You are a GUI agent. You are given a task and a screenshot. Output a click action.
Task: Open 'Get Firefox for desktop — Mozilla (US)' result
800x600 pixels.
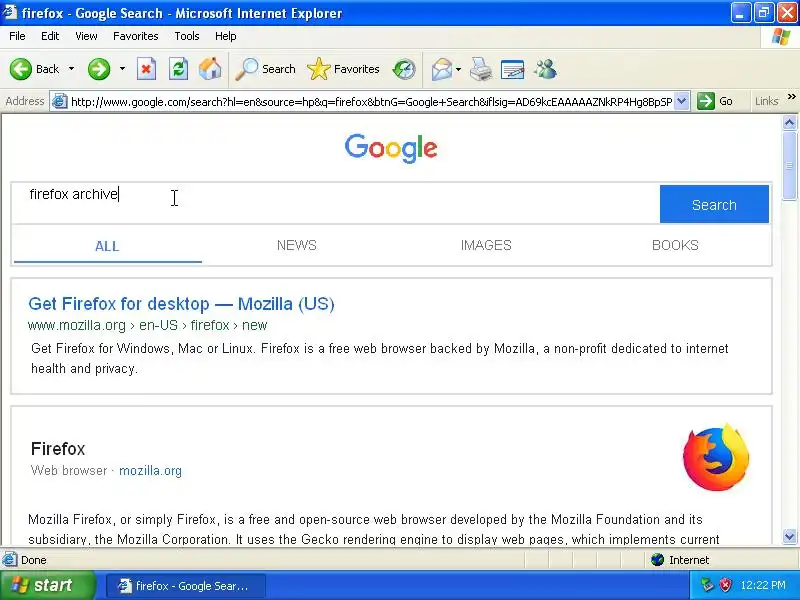coord(182,304)
